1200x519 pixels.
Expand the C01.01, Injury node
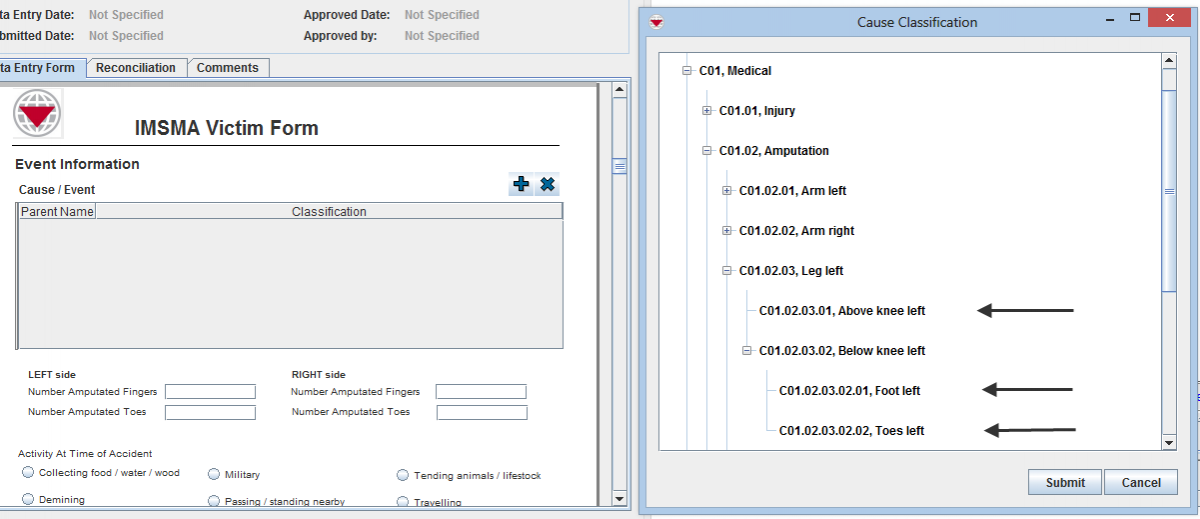pyautogui.click(x=707, y=111)
